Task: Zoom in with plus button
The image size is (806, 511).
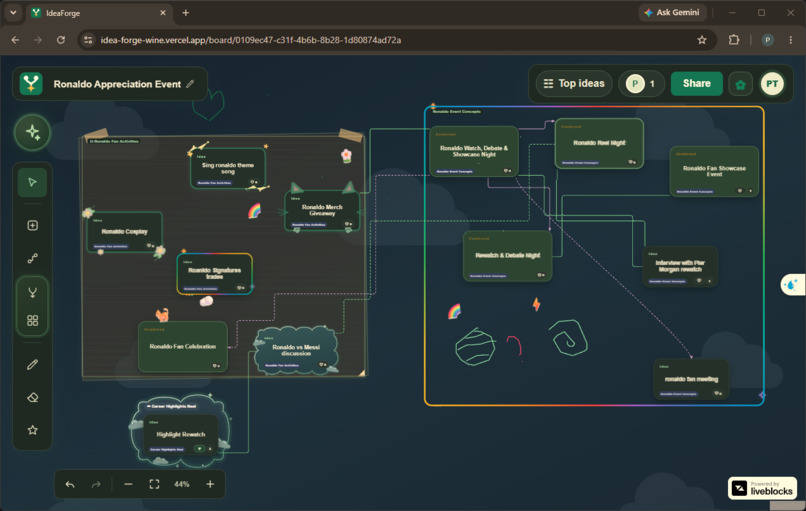Action: 210,484
